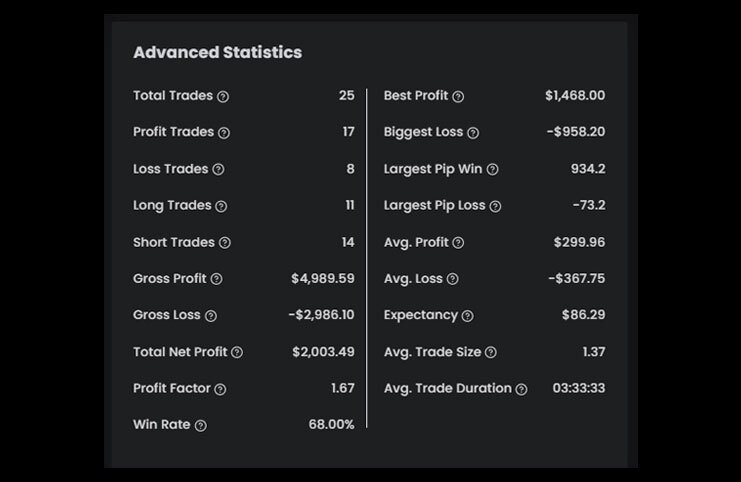The image size is (741, 482).
Task: Click the info icon beside Avg. Trade Duration
Action: 521,389
